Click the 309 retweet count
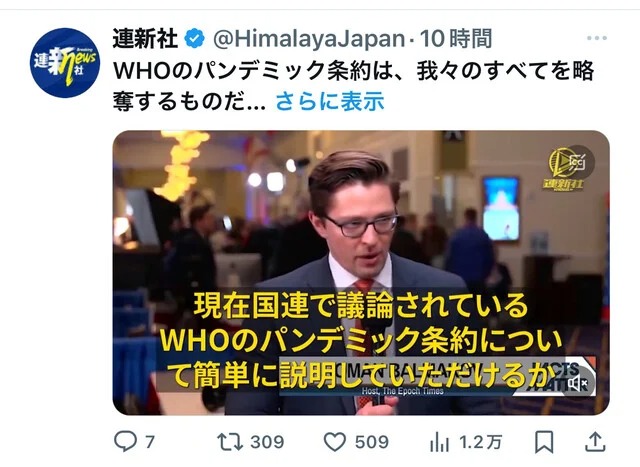The width and height of the screenshot is (640, 467). pos(267,442)
